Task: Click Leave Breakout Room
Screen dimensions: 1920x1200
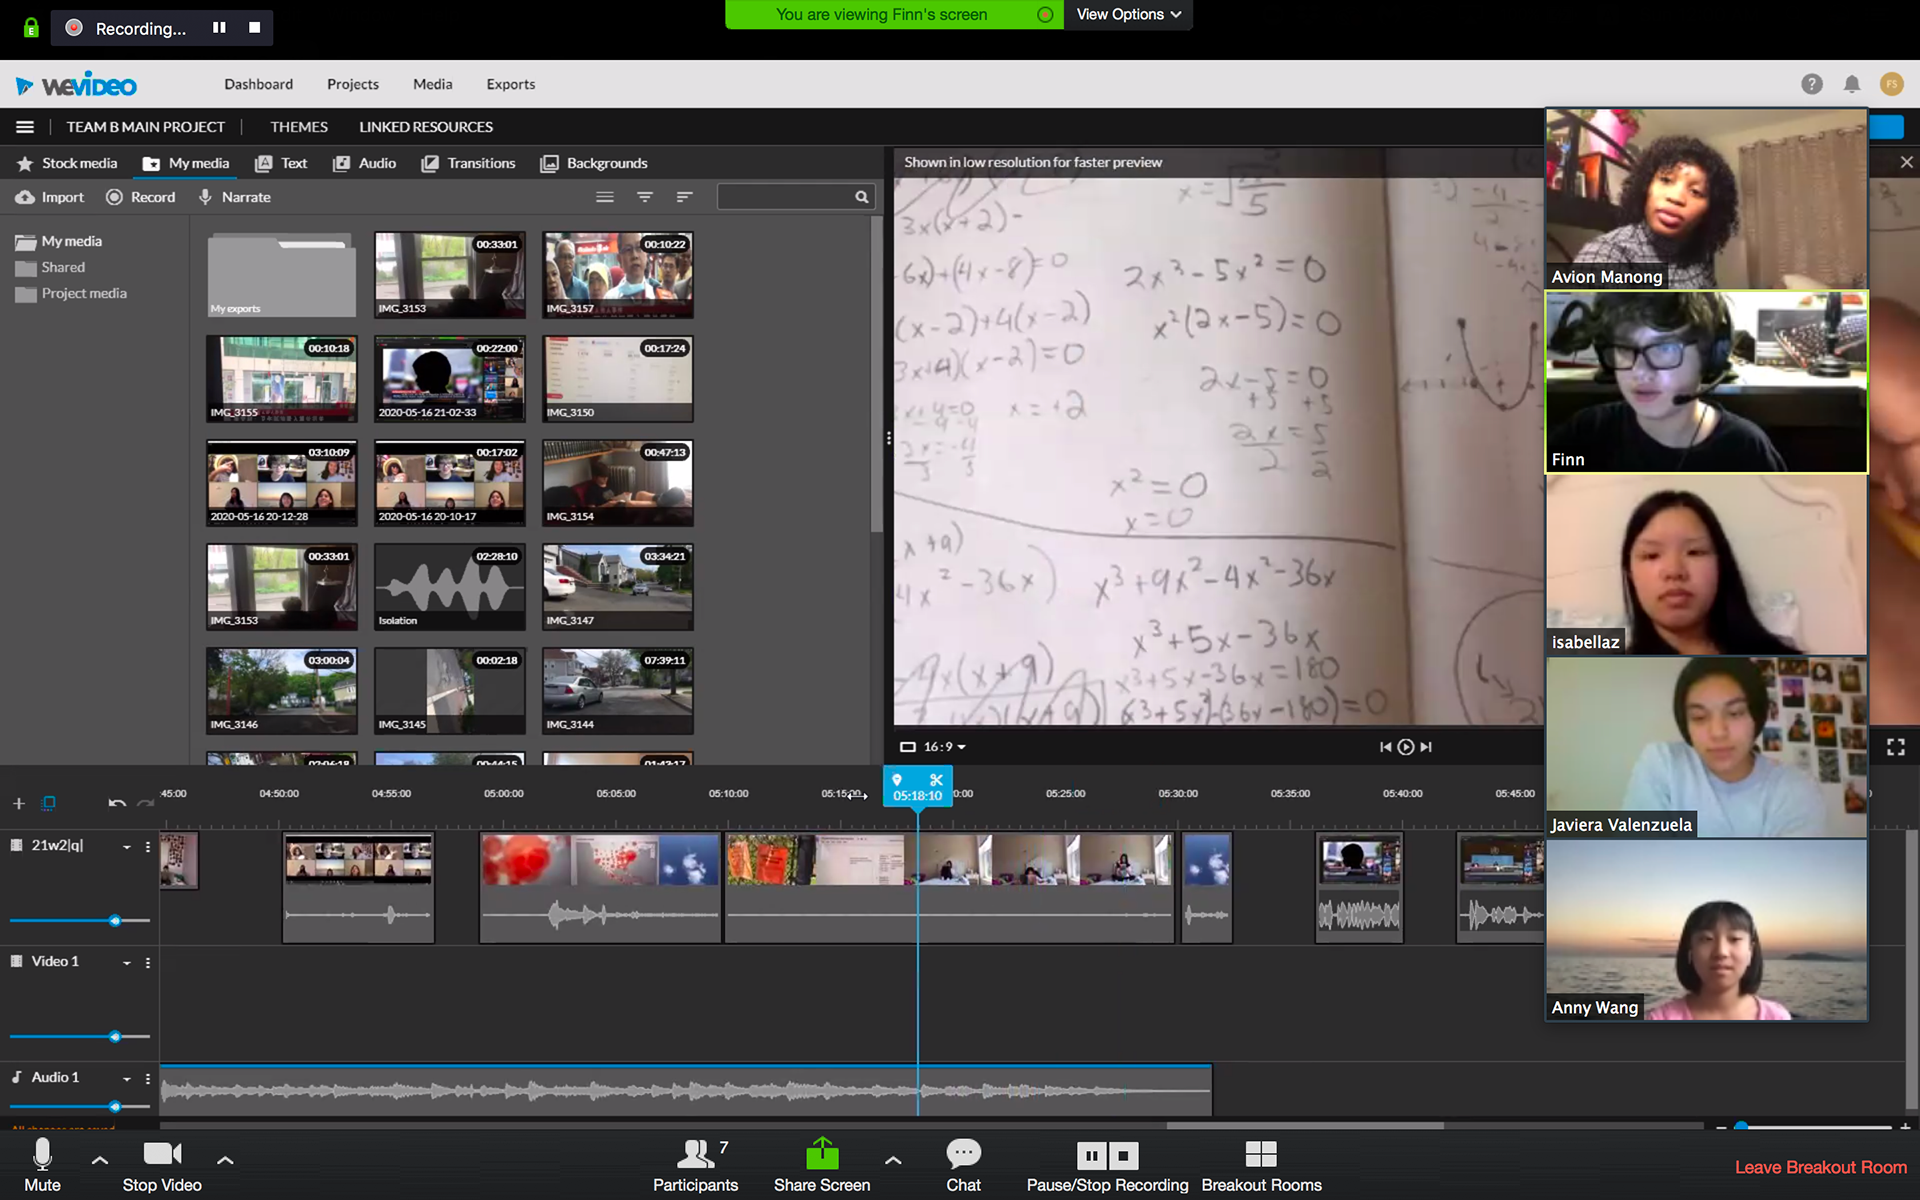Action: click(1820, 1167)
